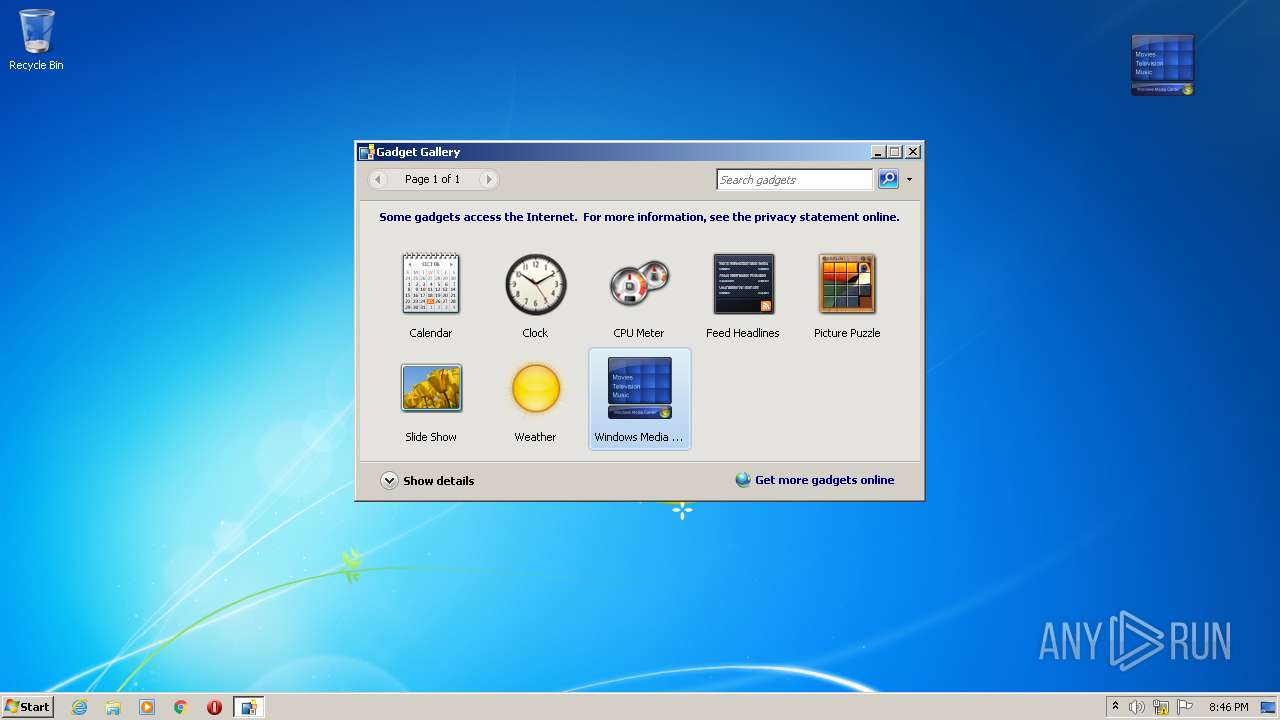Select the Weather gadget
Image resolution: width=1280 pixels, height=720 pixels.
click(x=535, y=399)
